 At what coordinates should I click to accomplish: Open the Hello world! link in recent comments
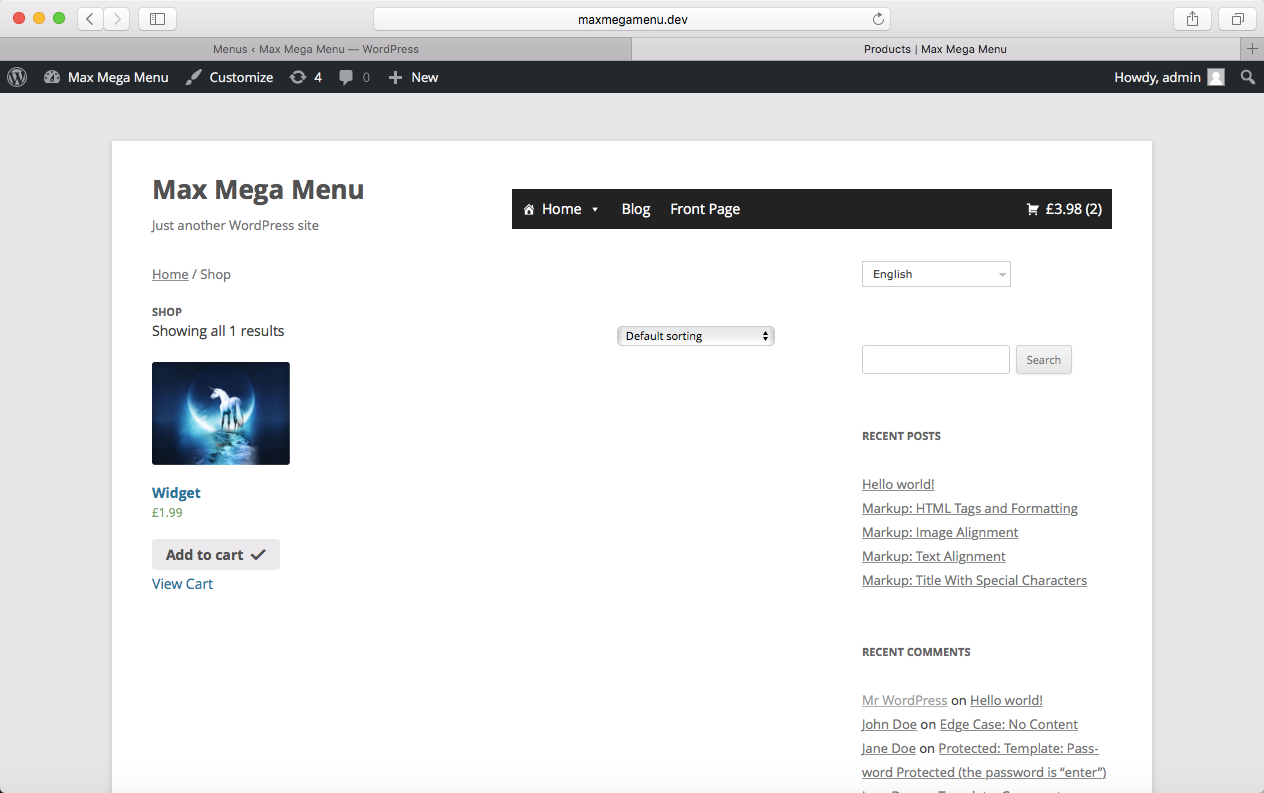tap(1006, 700)
